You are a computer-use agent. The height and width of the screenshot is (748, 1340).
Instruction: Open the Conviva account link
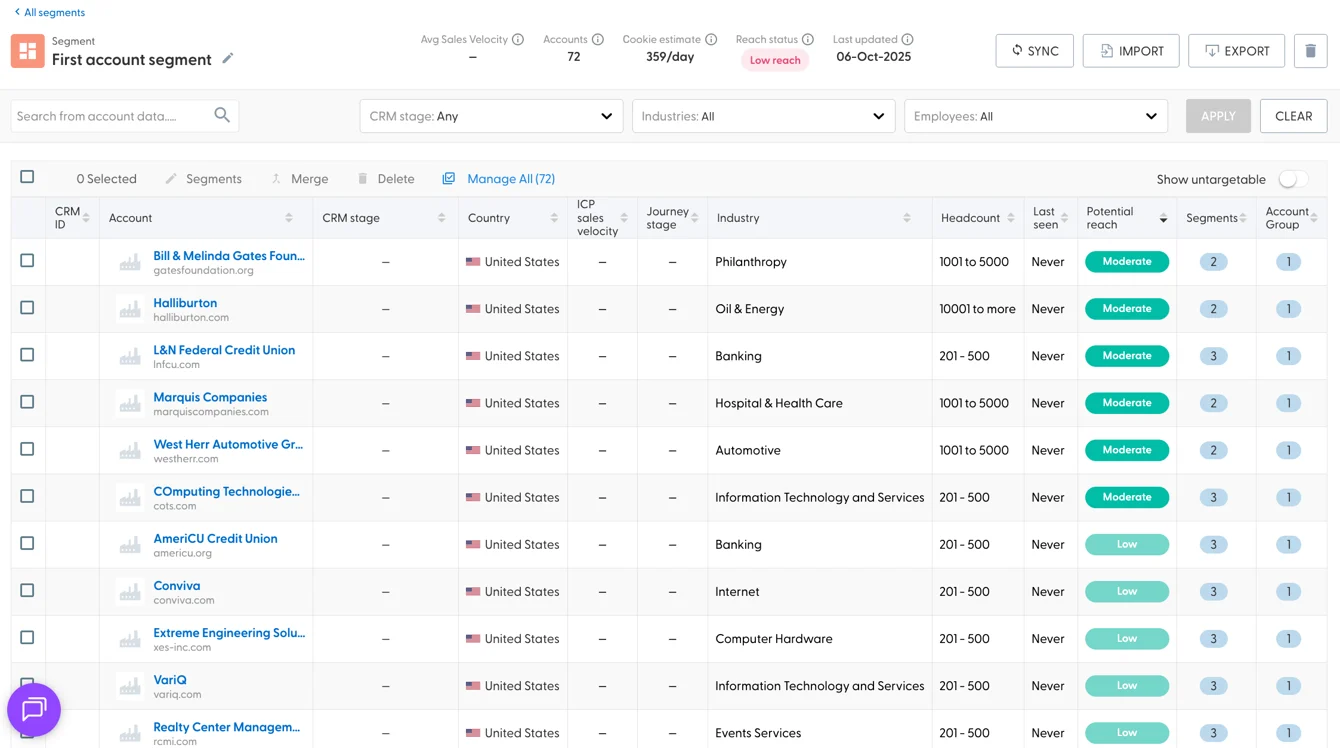click(177, 586)
